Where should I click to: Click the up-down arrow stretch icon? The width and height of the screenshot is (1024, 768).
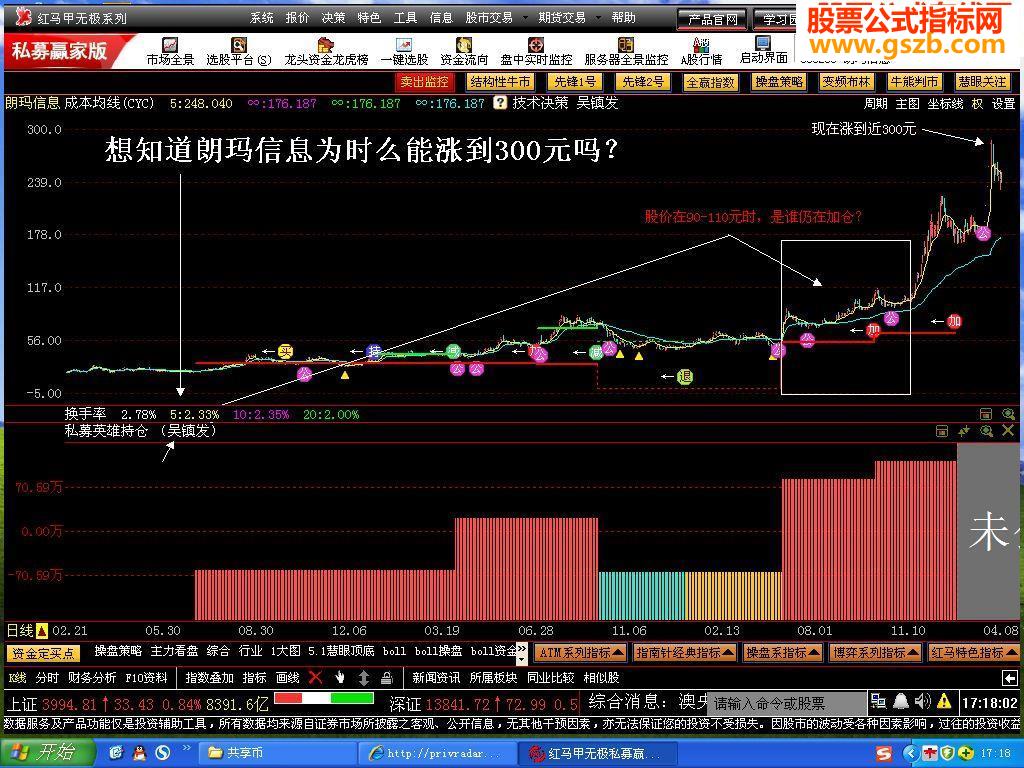click(364, 677)
